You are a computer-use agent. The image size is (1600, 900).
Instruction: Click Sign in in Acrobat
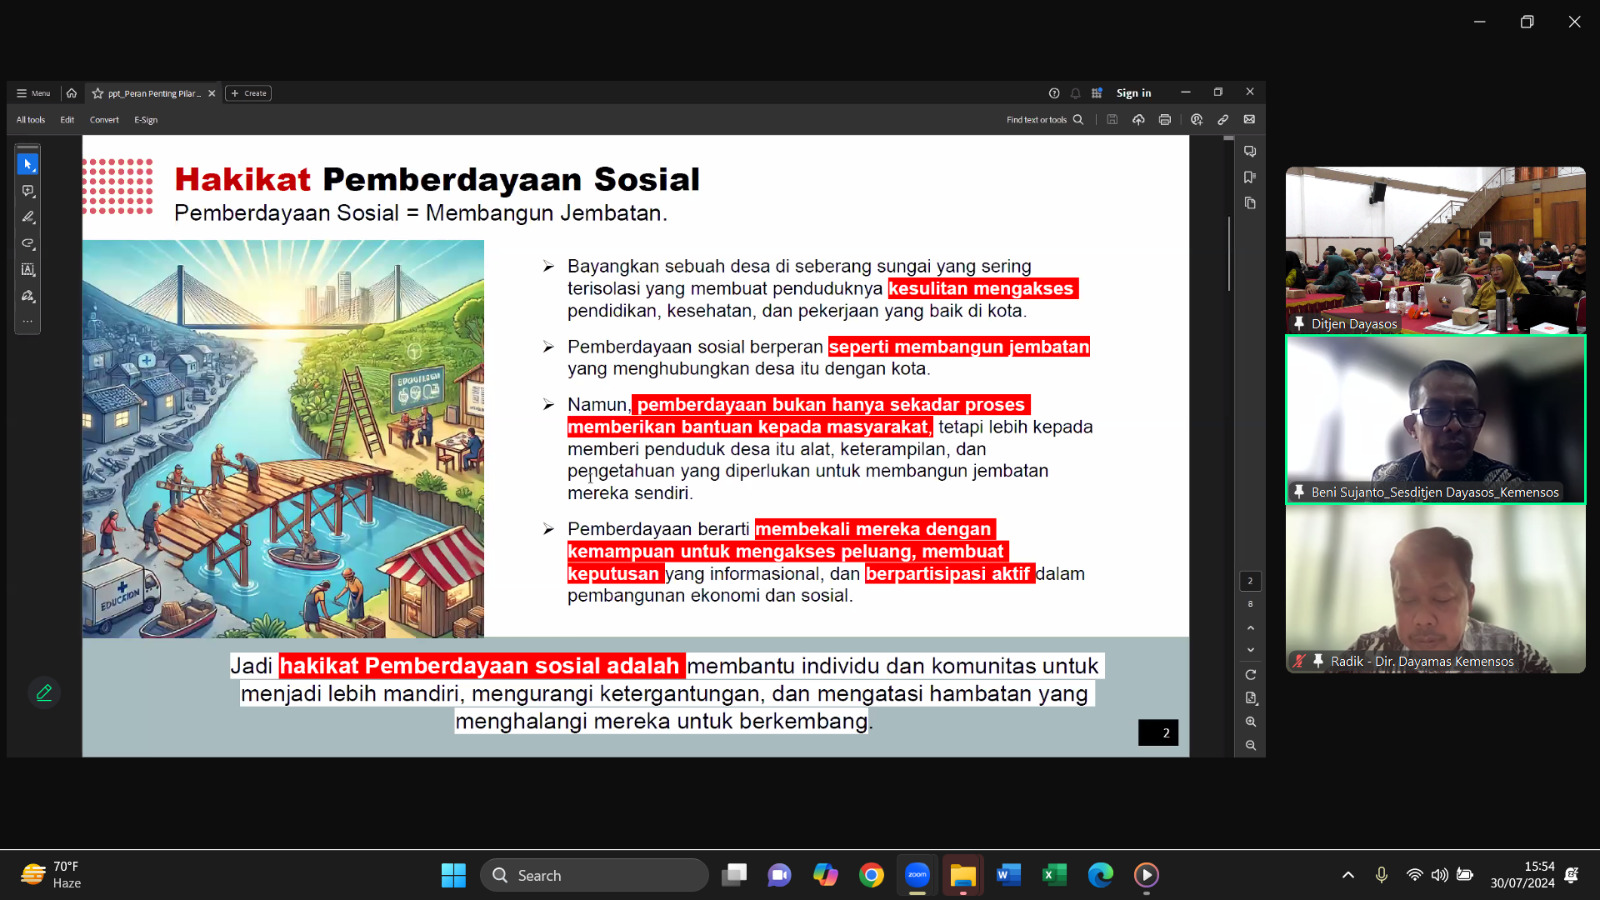(1134, 93)
